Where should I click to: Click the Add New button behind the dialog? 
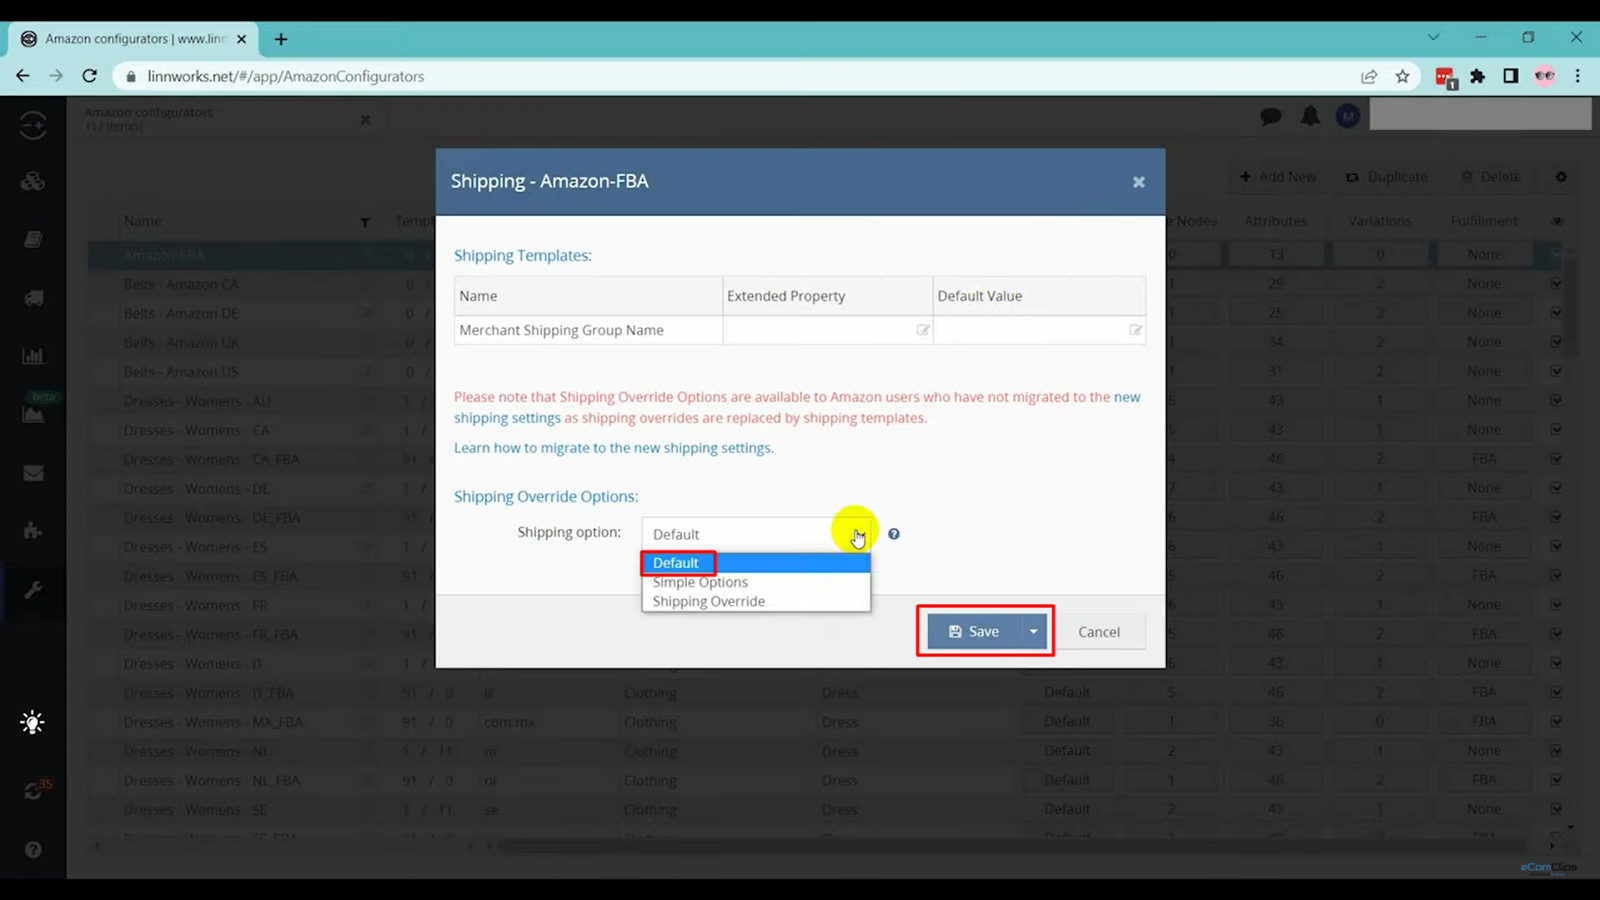coord(1278,177)
